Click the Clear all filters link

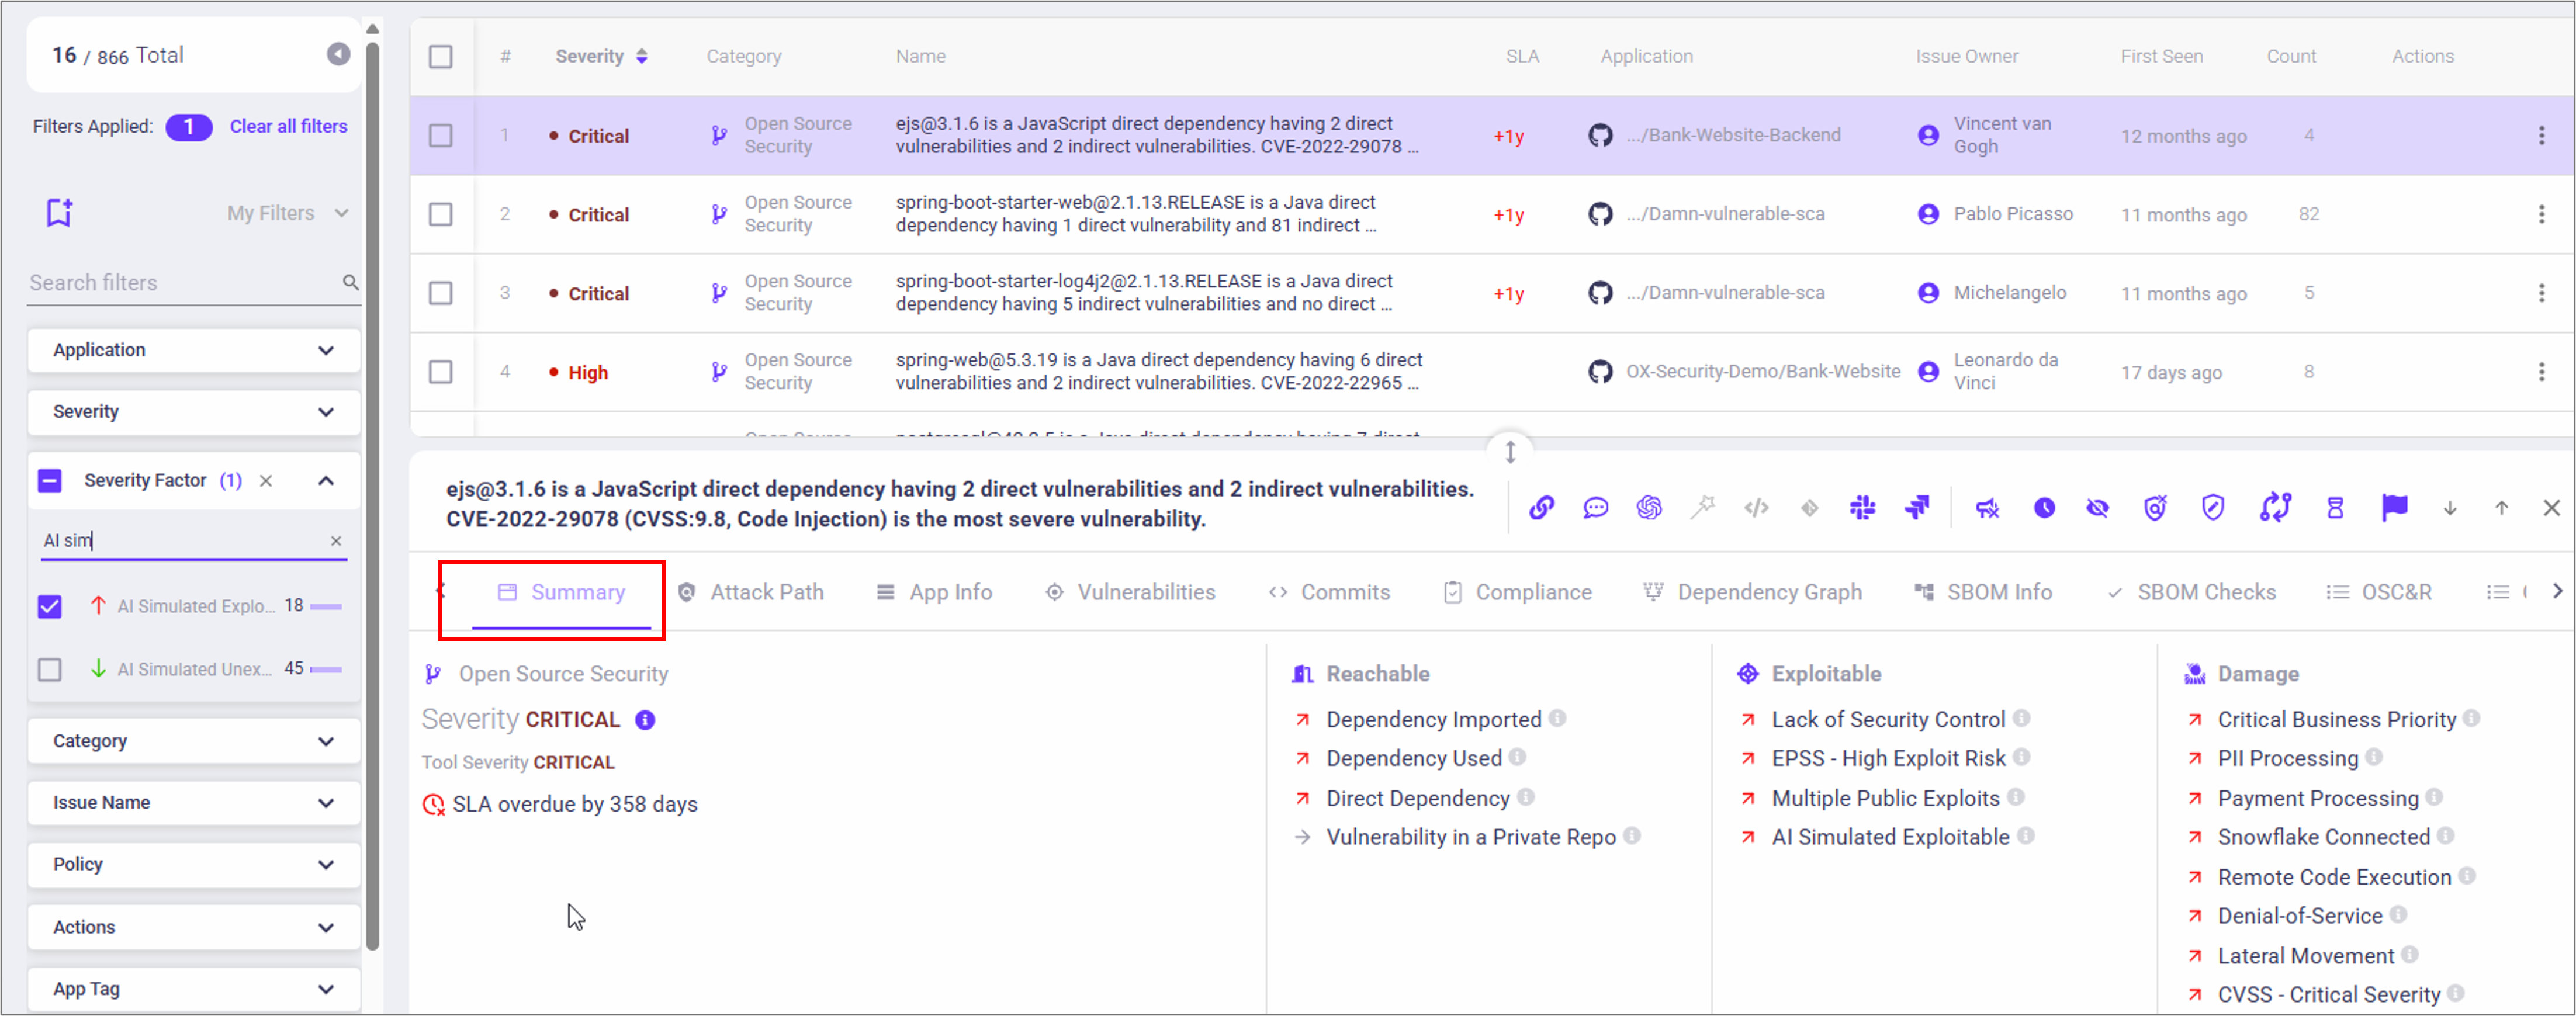click(x=288, y=126)
